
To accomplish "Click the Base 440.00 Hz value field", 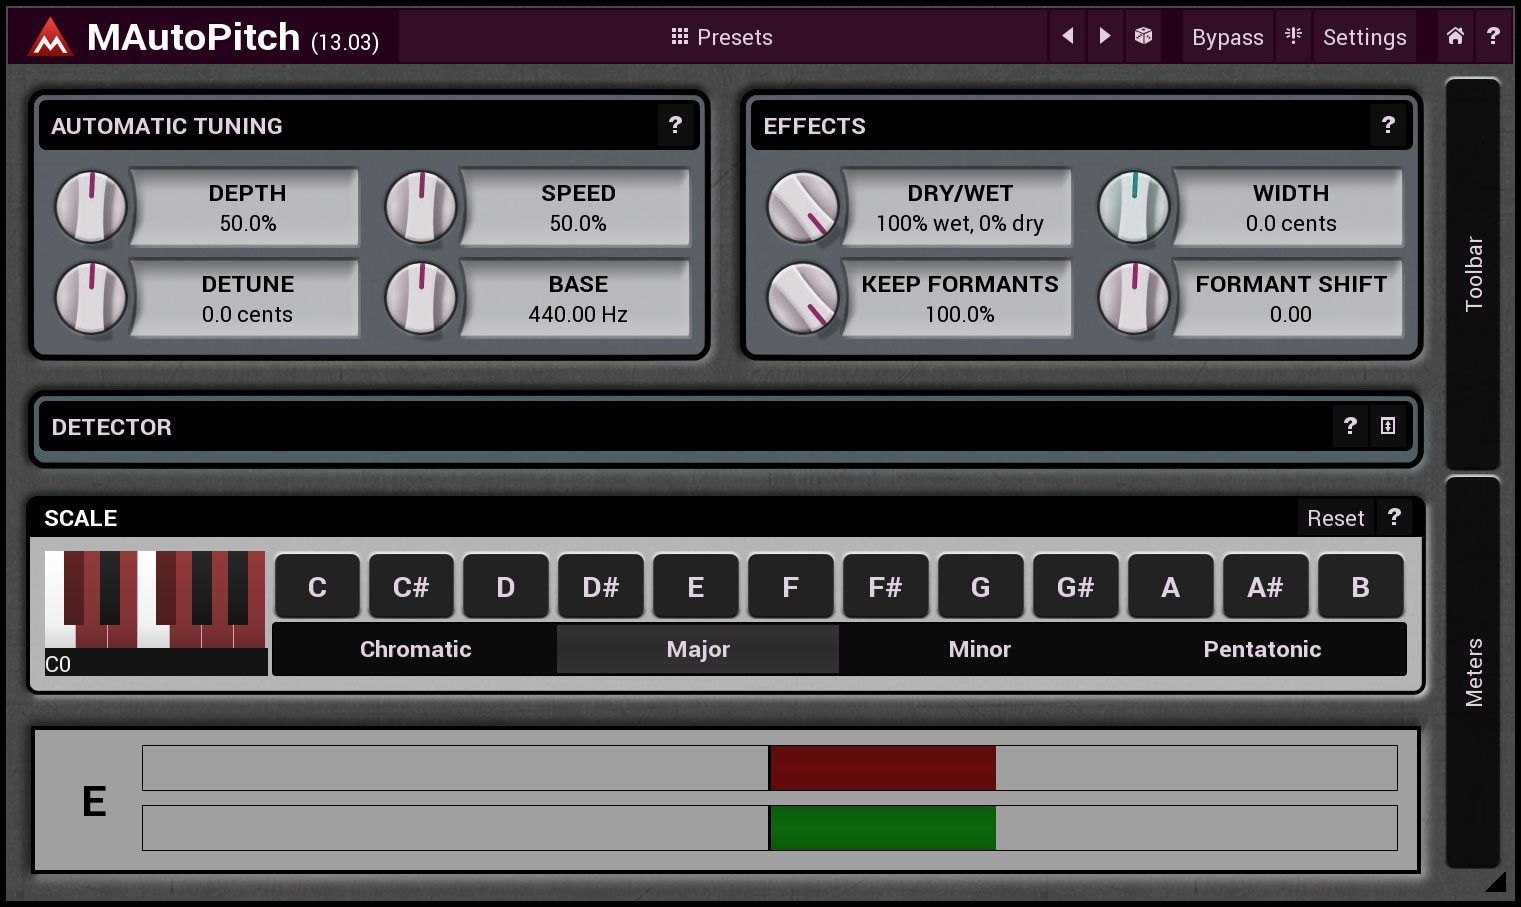I will point(577,299).
